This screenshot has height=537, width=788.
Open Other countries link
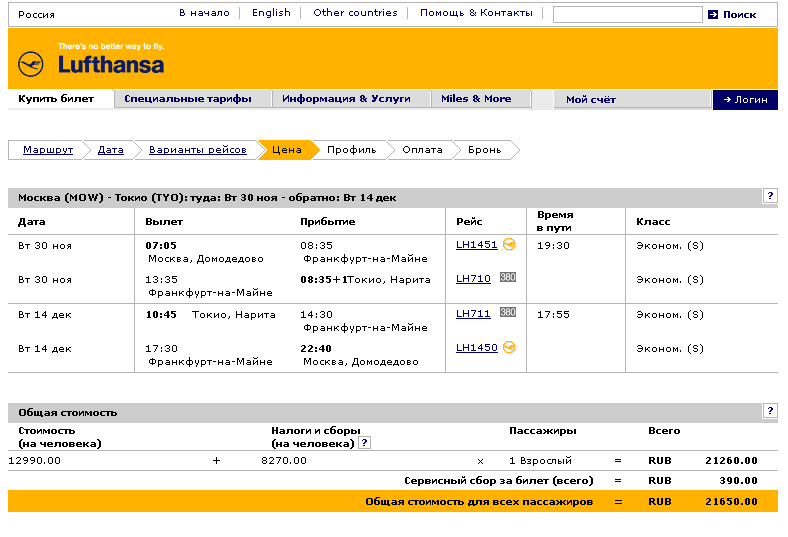pos(355,13)
